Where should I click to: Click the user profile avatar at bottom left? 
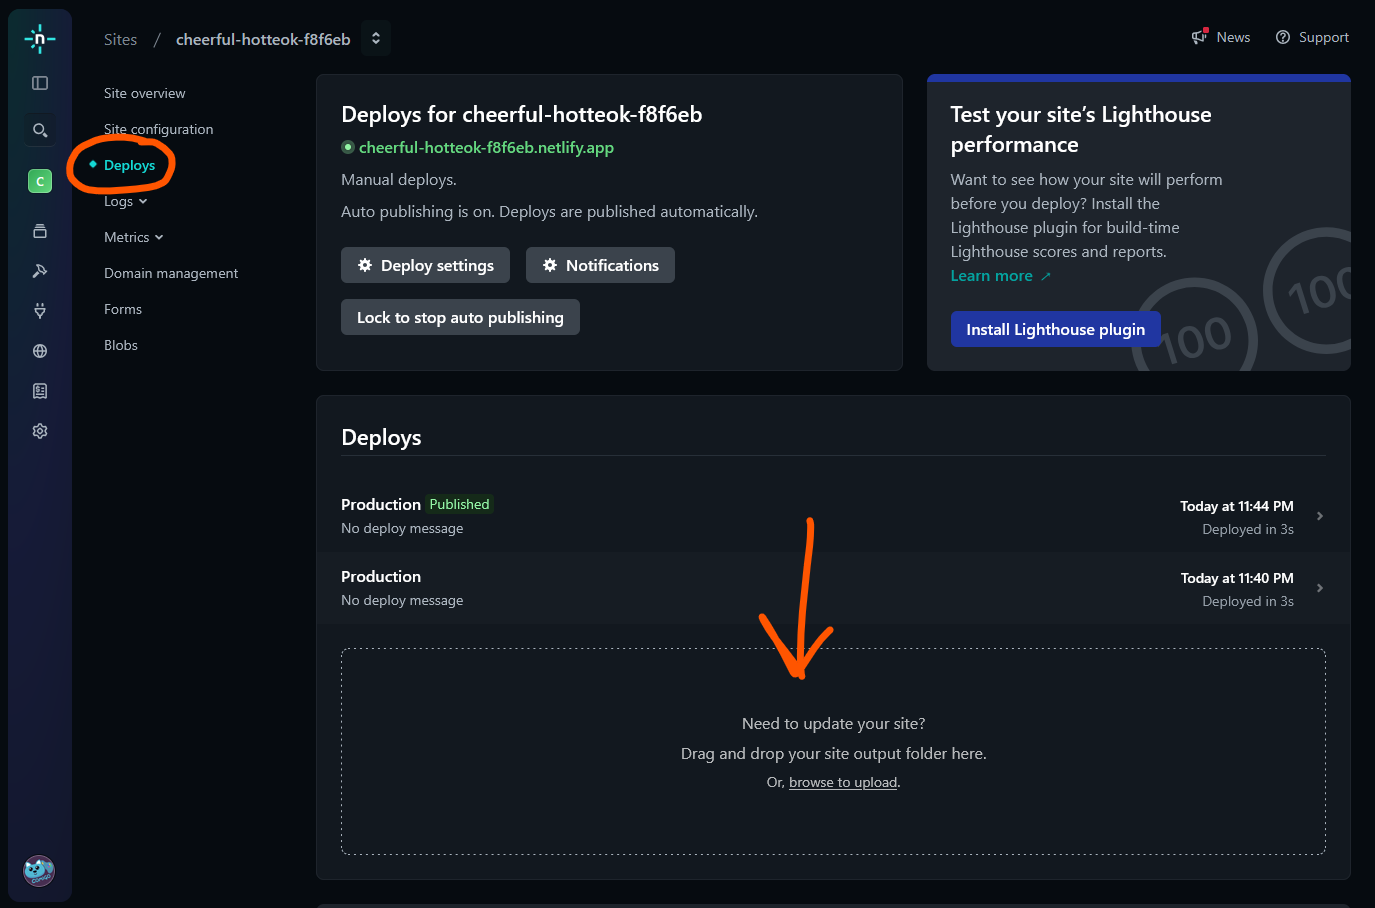[x=39, y=870]
